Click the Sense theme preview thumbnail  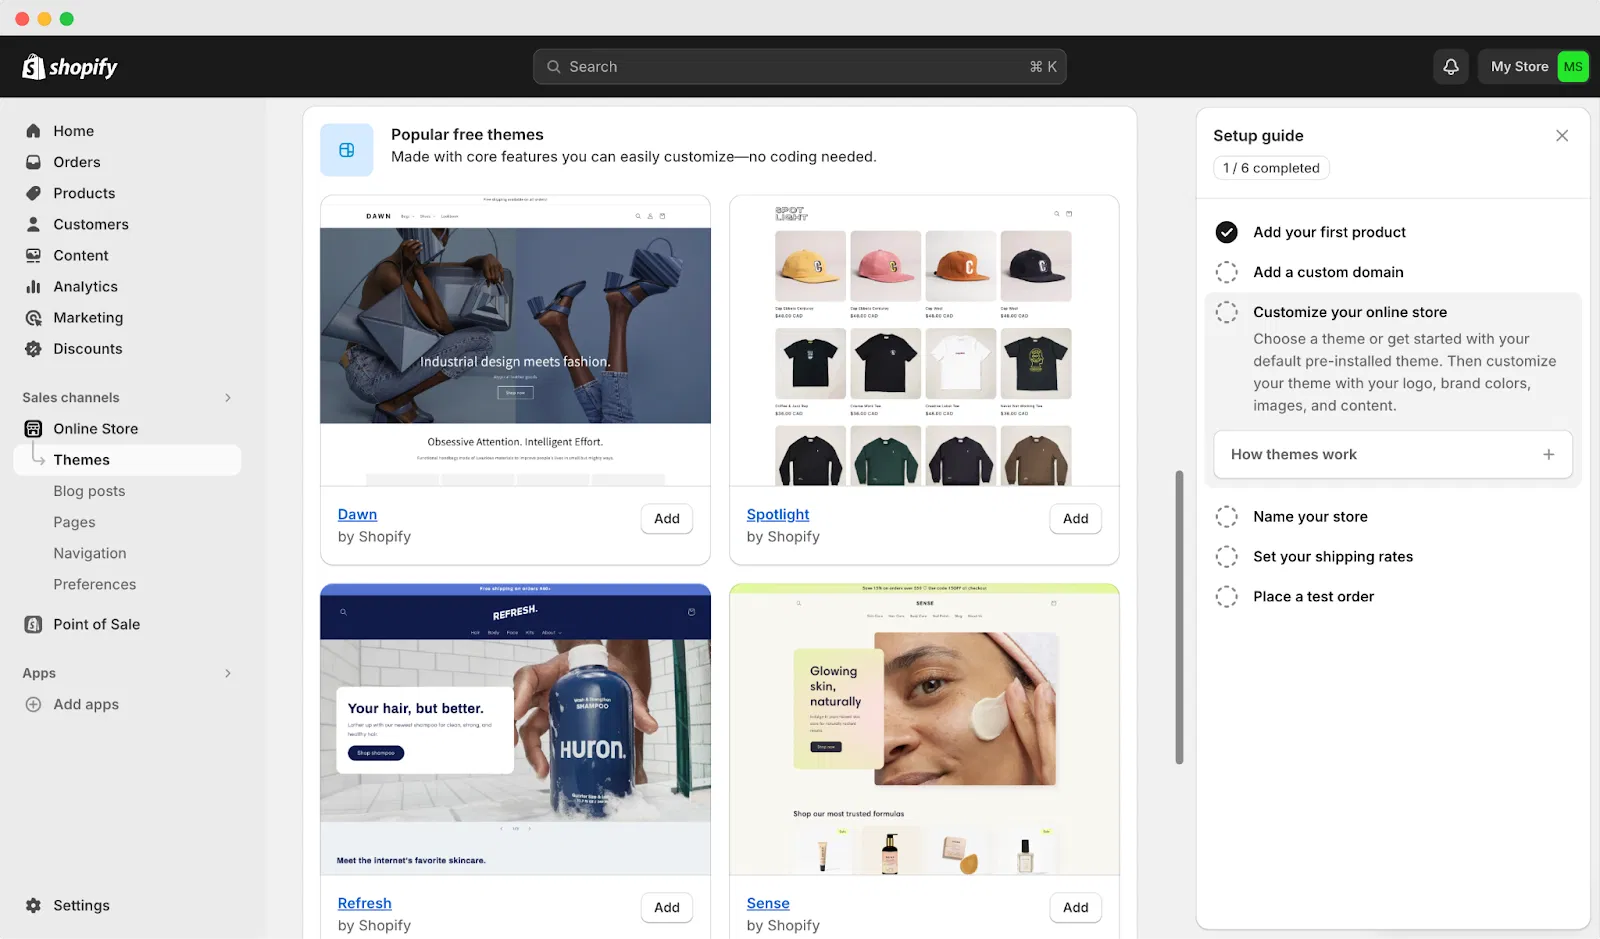pyautogui.click(x=924, y=730)
